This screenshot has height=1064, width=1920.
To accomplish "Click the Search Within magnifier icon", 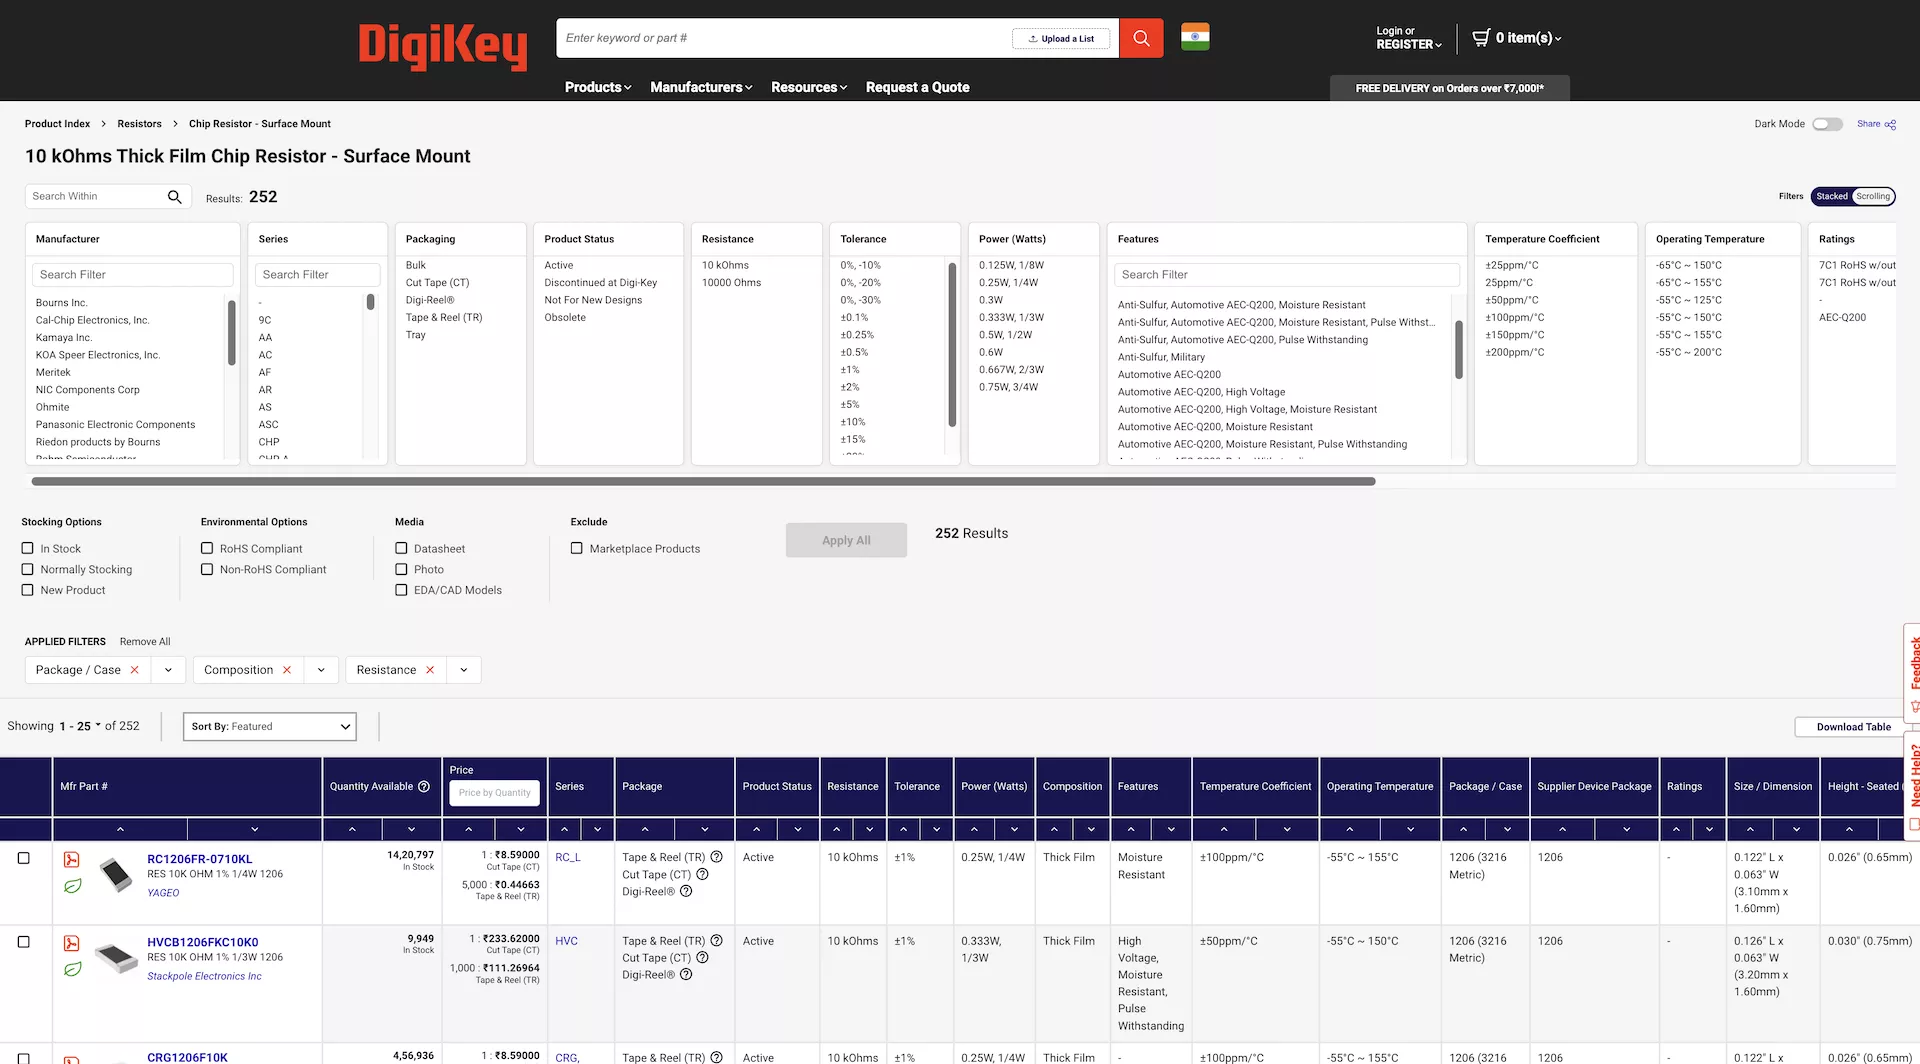I will (174, 197).
